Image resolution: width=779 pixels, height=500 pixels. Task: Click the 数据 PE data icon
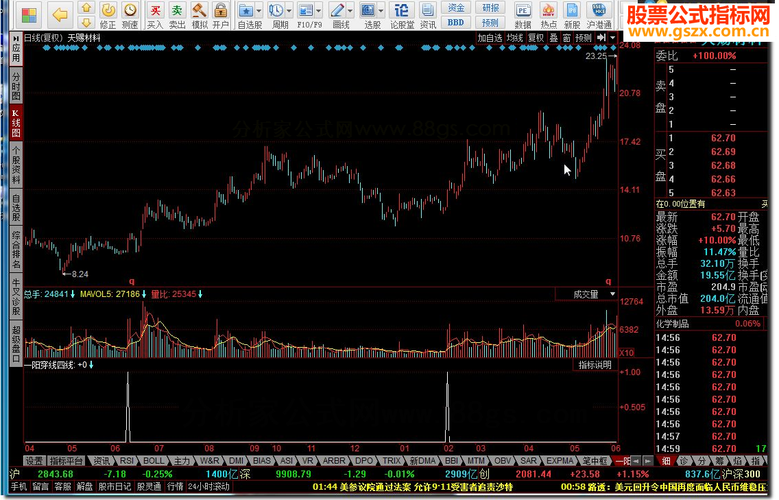(x=523, y=15)
